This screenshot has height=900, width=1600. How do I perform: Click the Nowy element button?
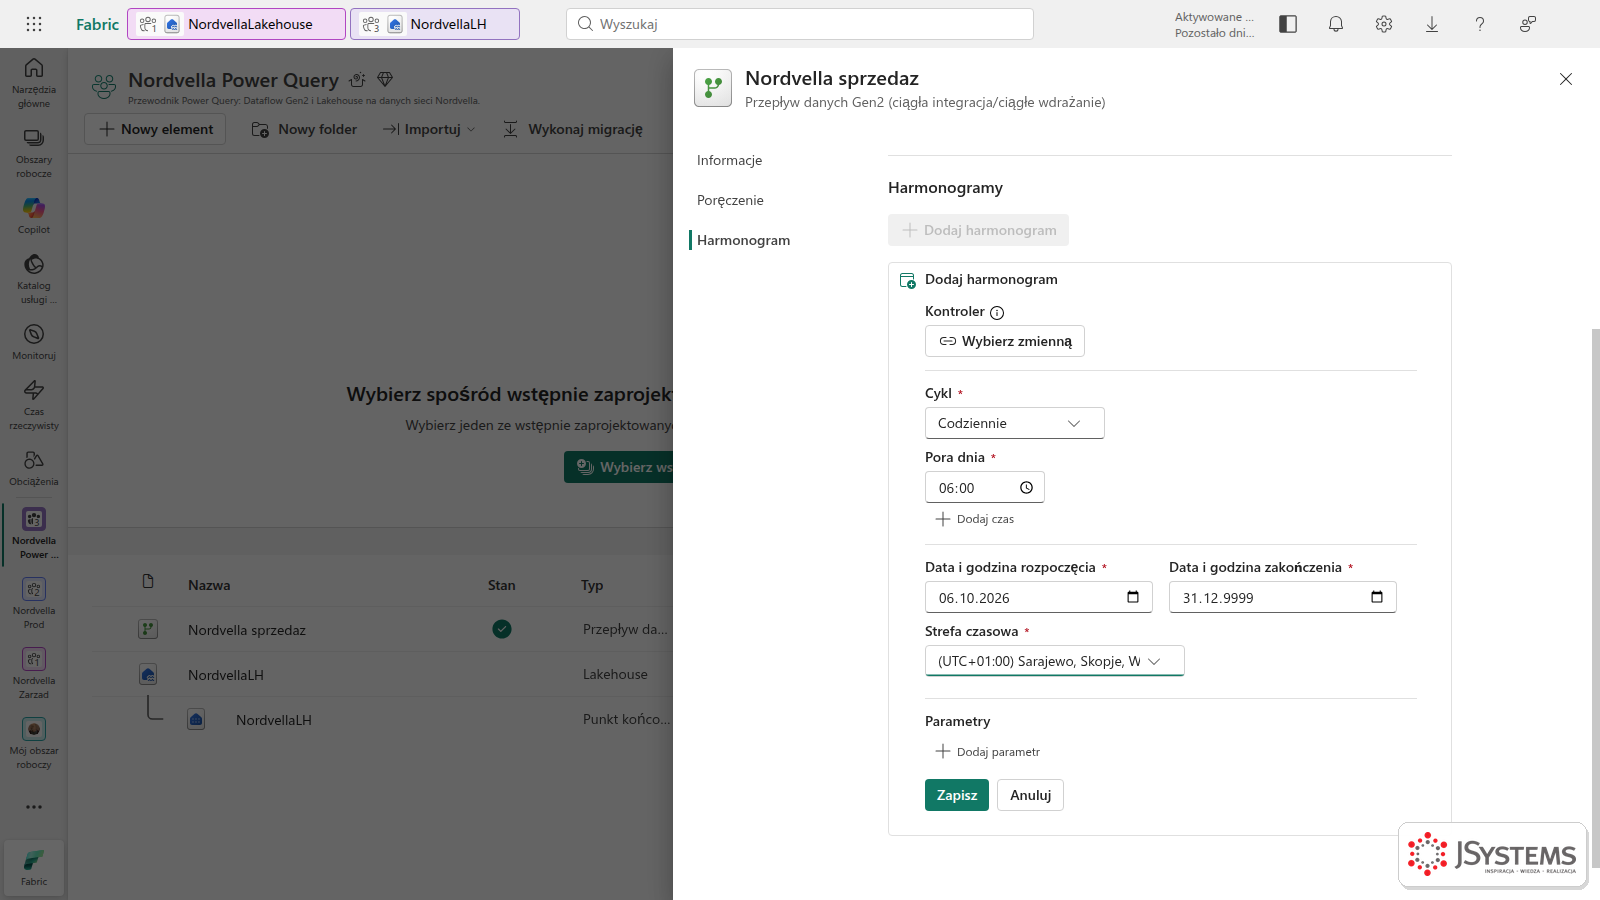coord(155,129)
